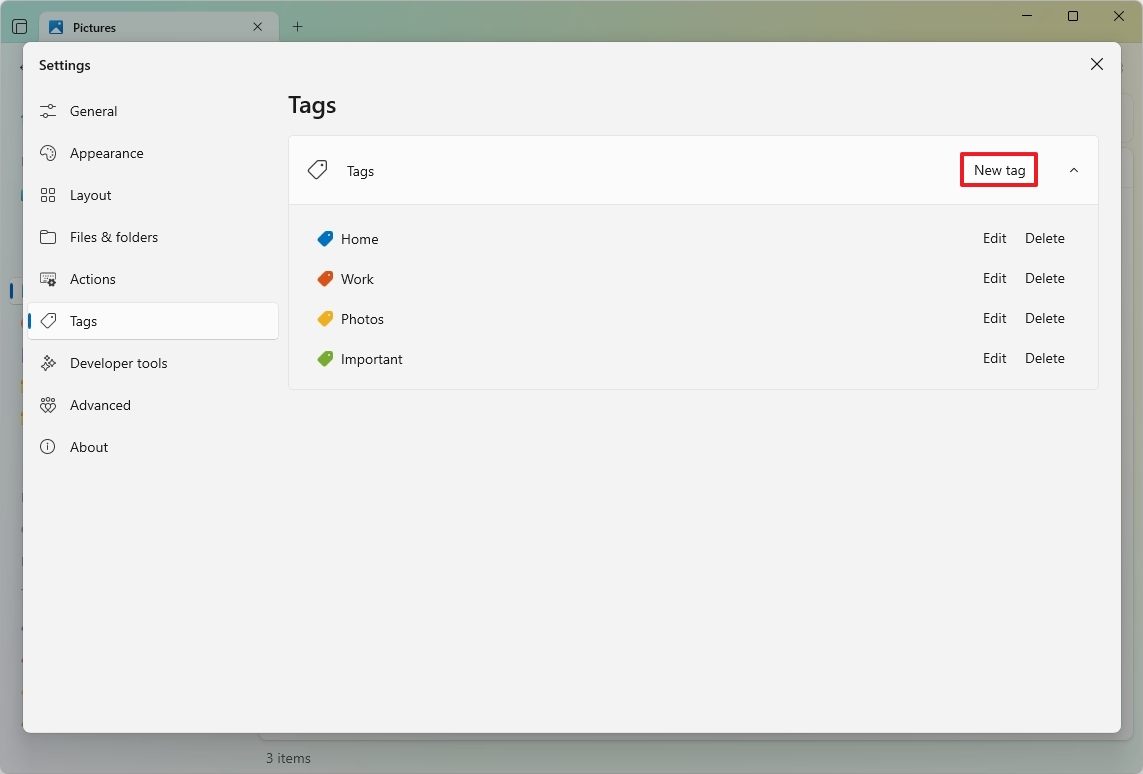Click the tag icon beside the Tags section header
The width and height of the screenshot is (1143, 774).
317,169
